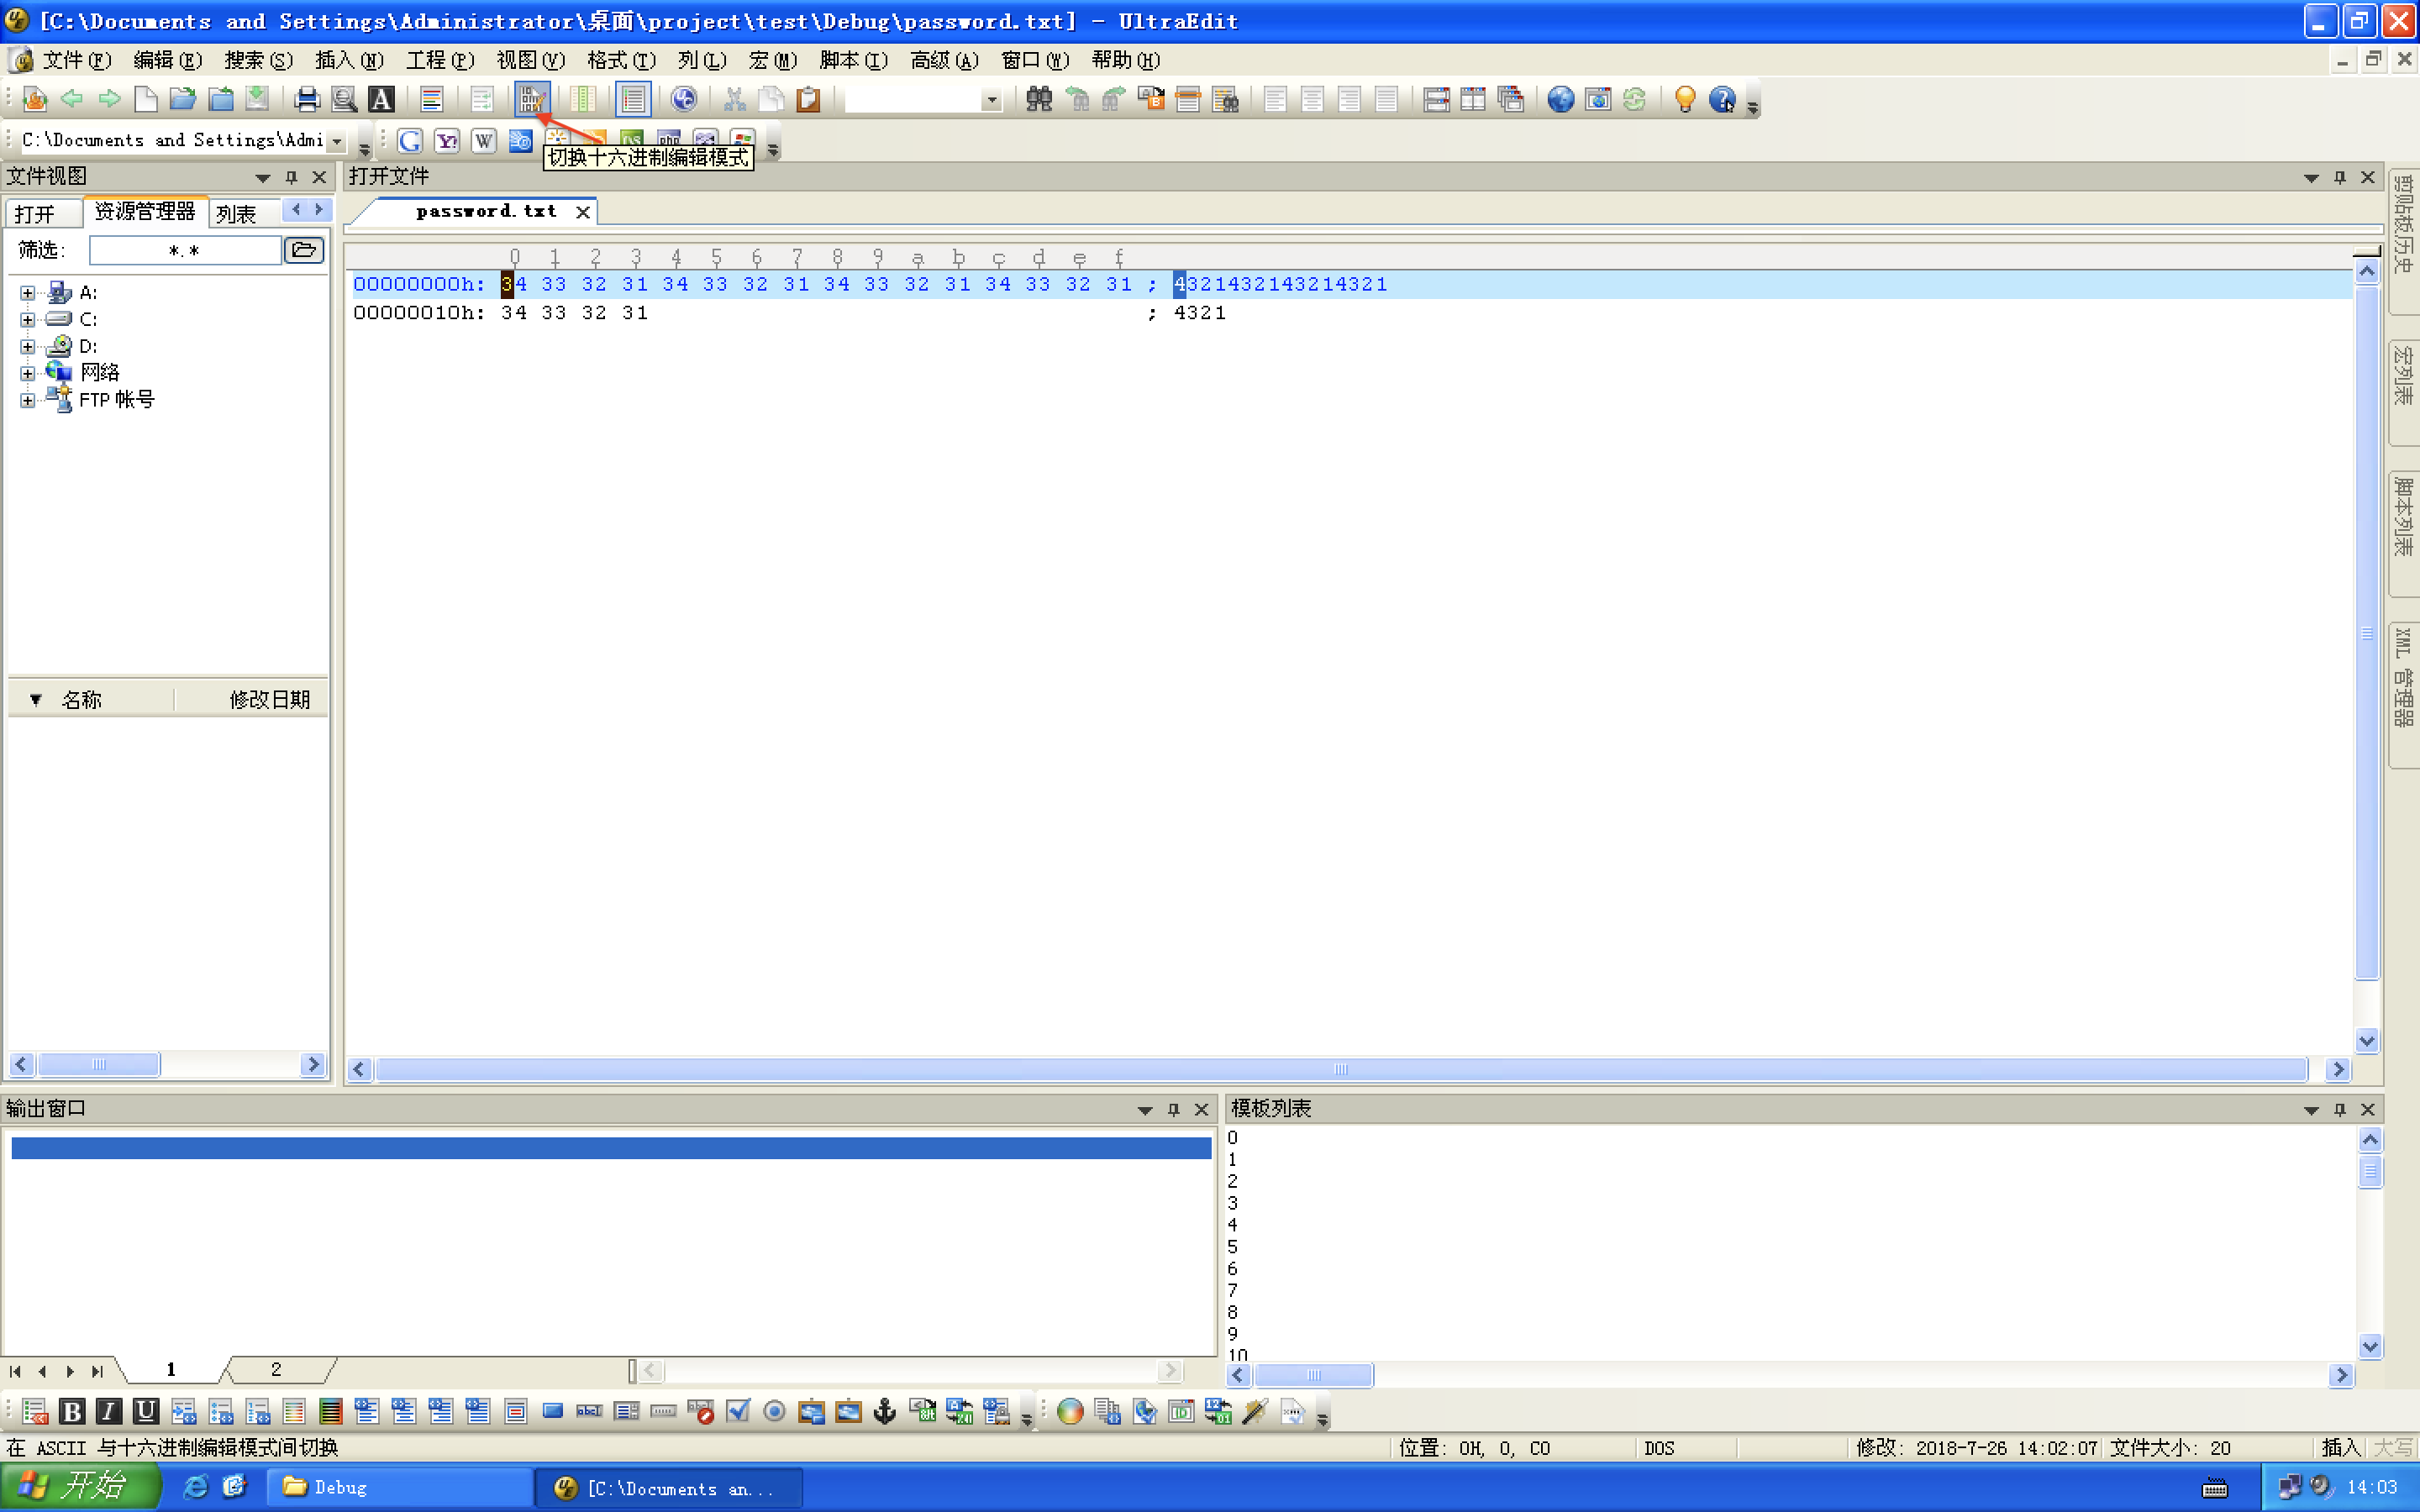This screenshot has width=2420, height=1512.
Task: Expand the D: drive tree node
Action: pyautogui.click(x=28, y=347)
